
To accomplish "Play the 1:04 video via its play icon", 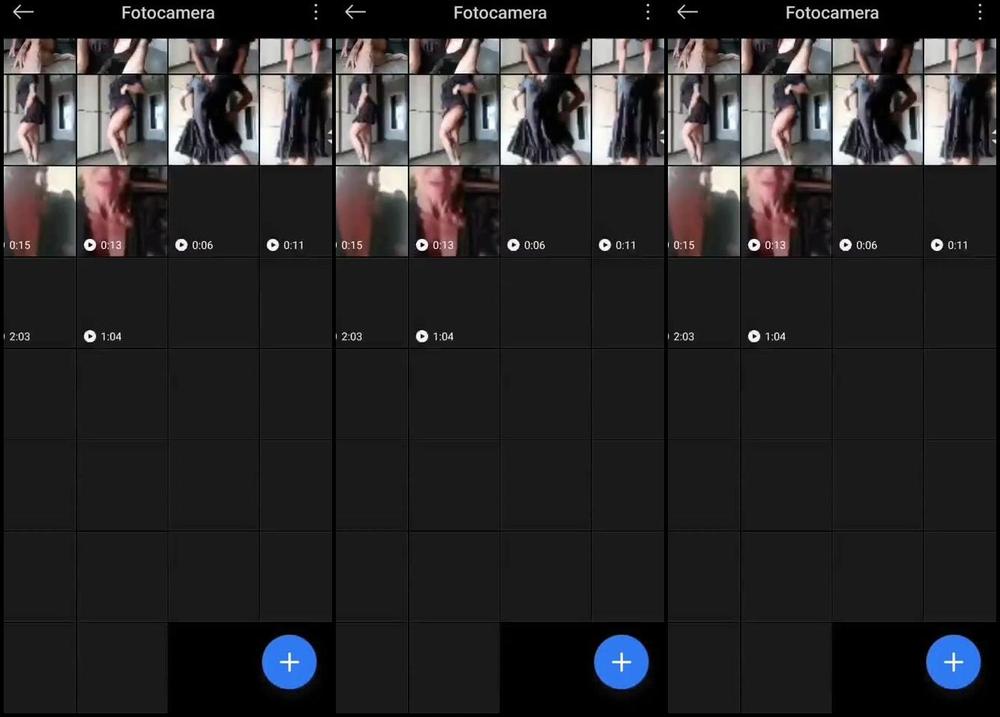I will pyautogui.click(x=89, y=336).
